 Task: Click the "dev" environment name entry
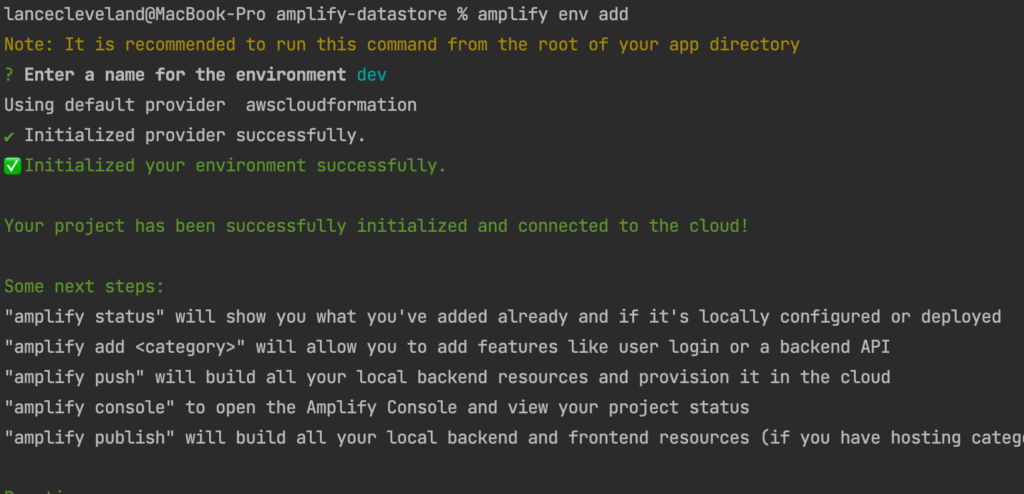(371, 75)
